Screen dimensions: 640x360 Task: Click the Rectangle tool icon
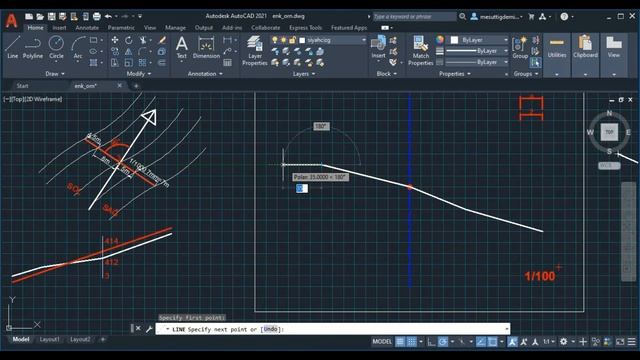point(93,40)
